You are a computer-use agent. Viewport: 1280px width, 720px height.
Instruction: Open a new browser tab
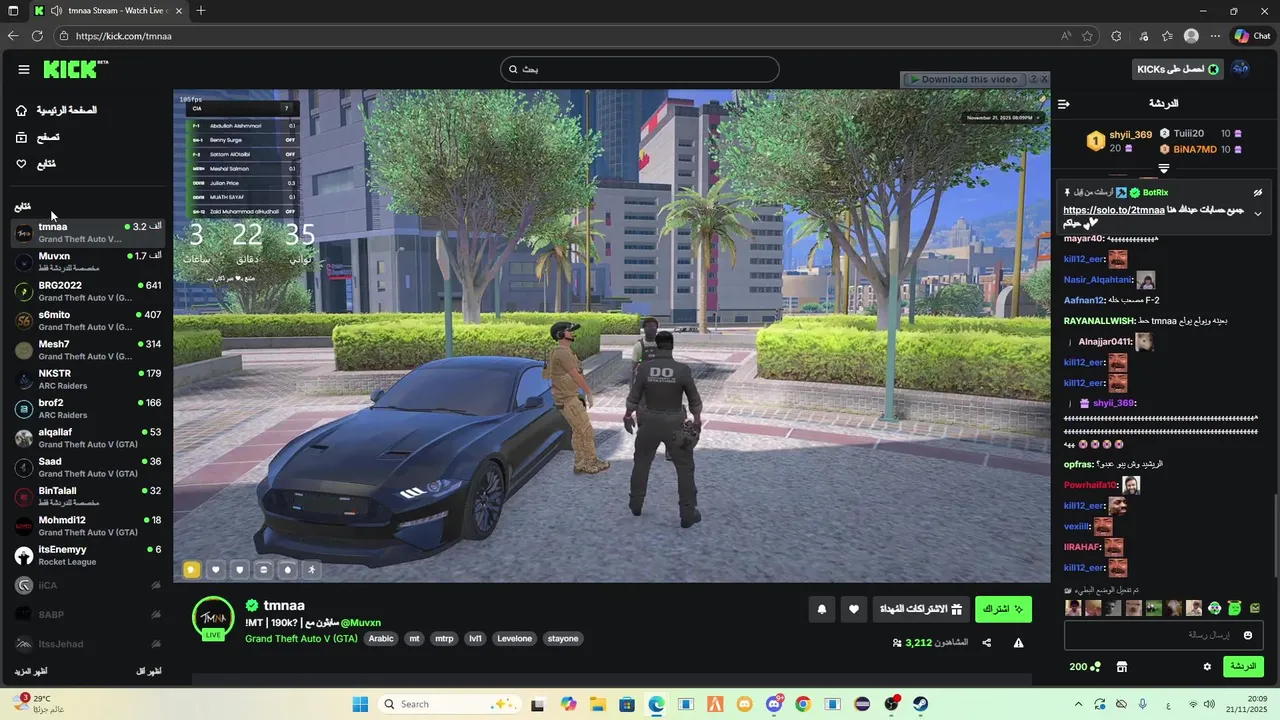tap(201, 11)
